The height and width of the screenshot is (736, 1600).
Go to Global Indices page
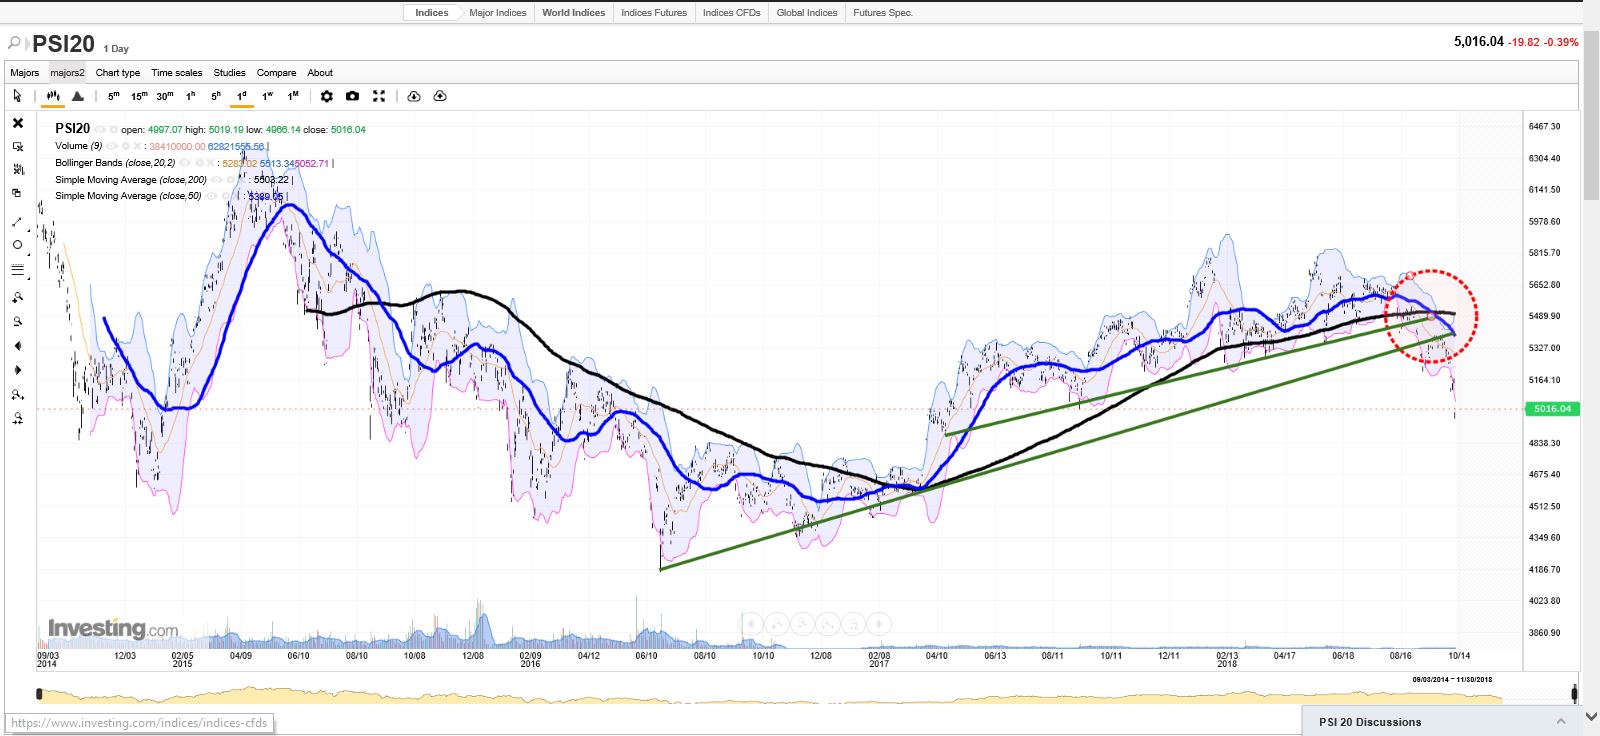tap(807, 13)
